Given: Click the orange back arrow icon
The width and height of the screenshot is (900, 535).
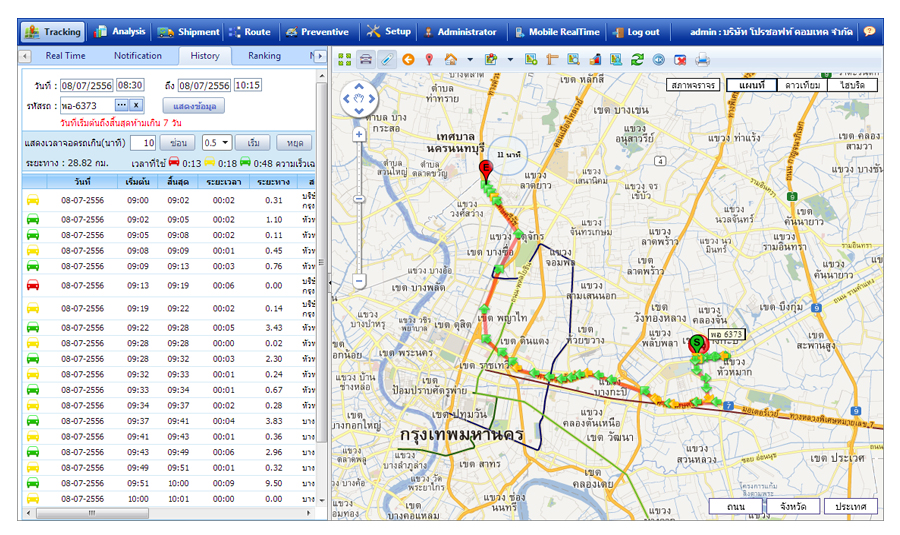Looking at the screenshot, I should (408, 59).
